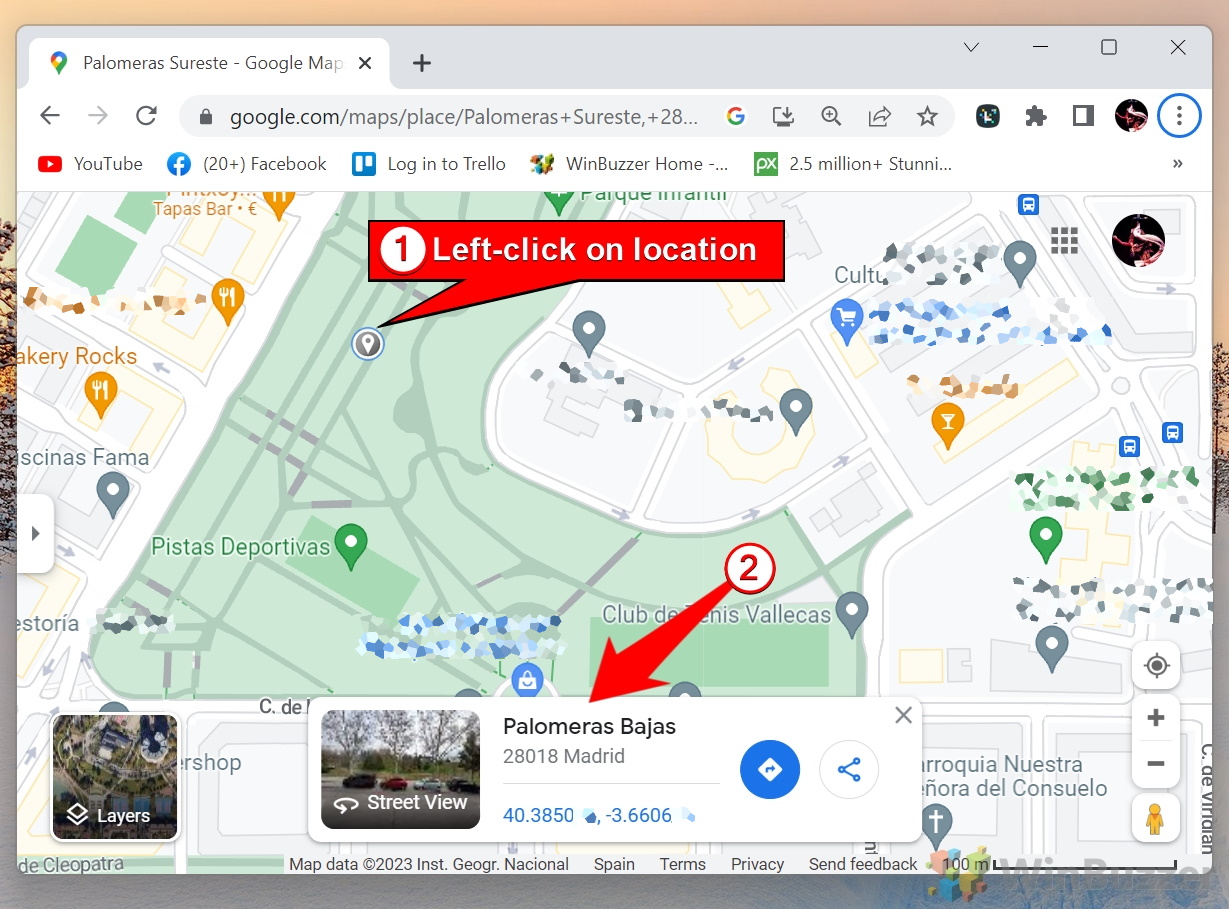Open the Terms link
Viewport: 1229px width, 909px height.
coord(682,864)
